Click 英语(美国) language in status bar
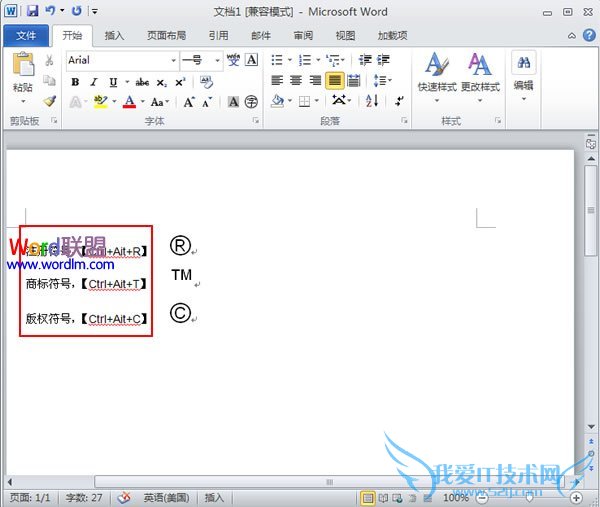The height and width of the screenshot is (507, 600). click(166, 498)
